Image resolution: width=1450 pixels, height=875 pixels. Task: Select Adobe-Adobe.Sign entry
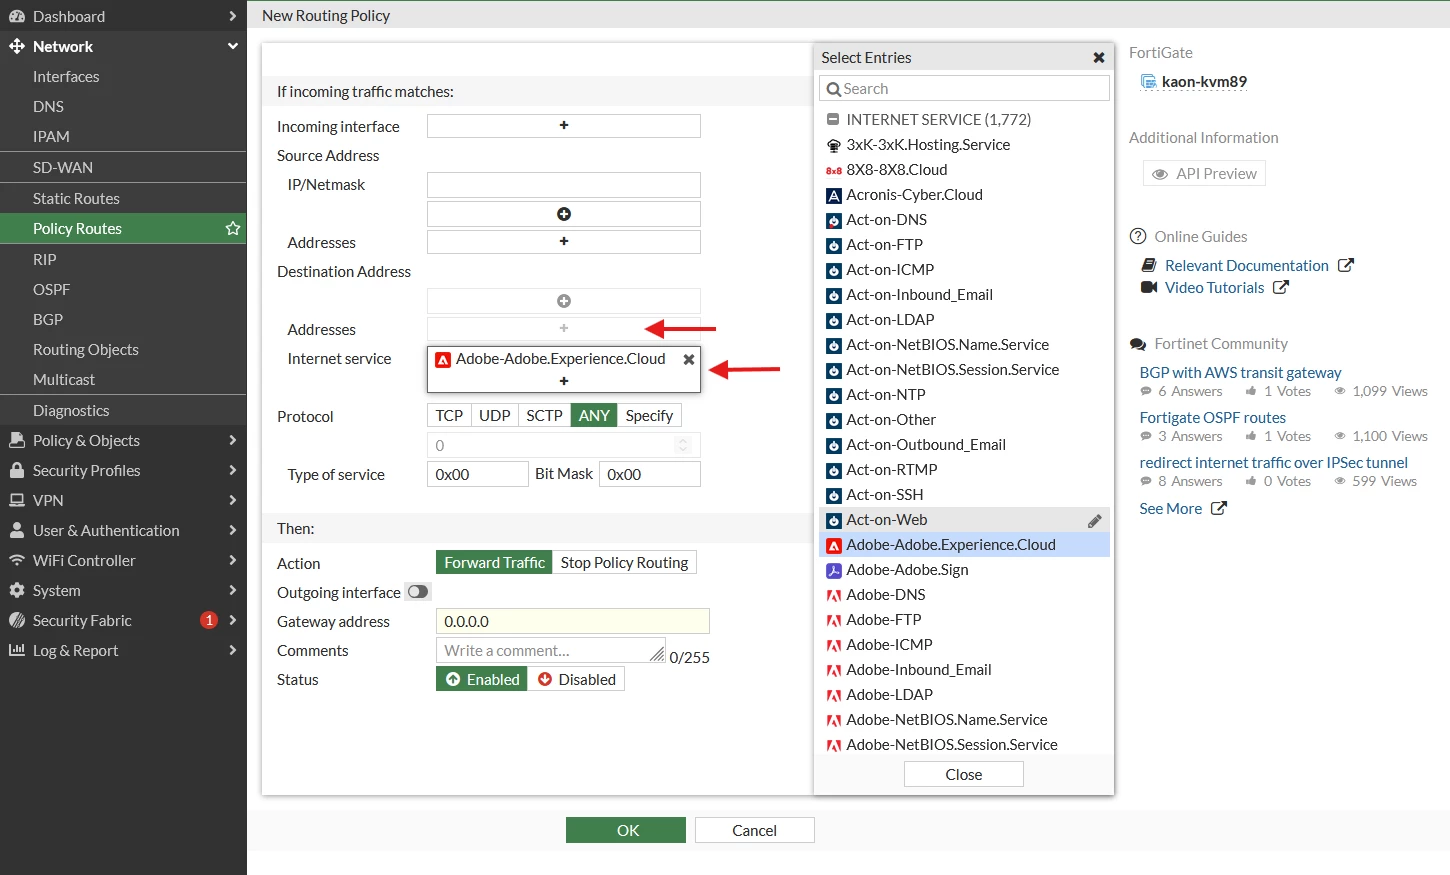(964, 570)
